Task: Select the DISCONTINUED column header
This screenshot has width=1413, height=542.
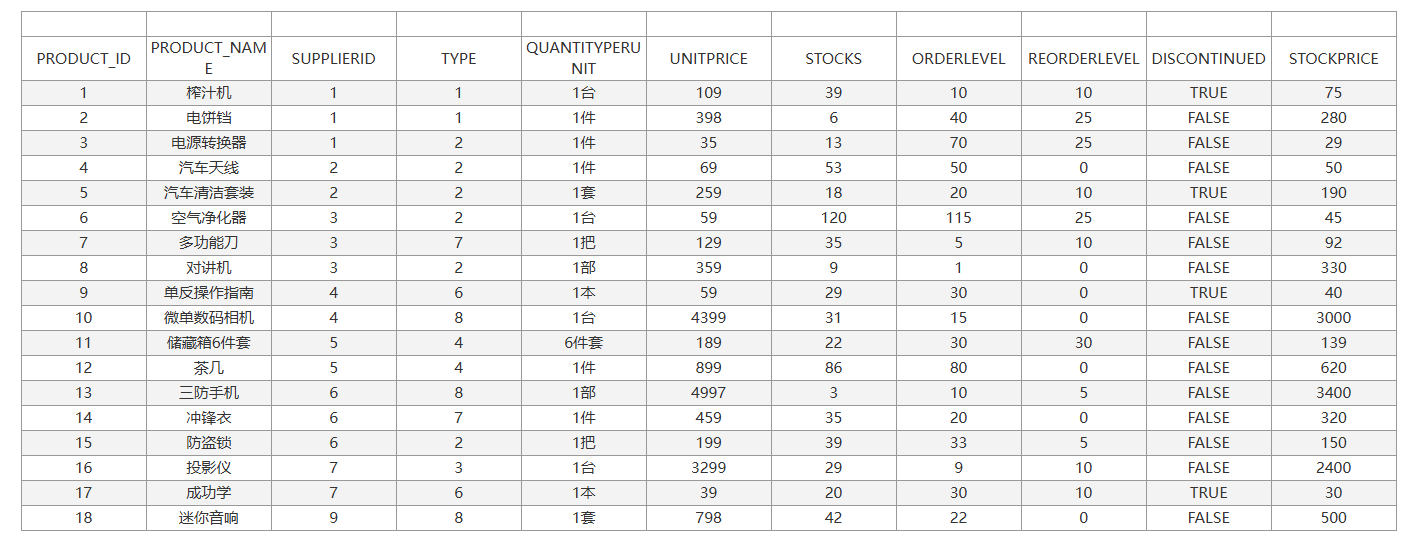Action: pyautogui.click(x=1208, y=59)
